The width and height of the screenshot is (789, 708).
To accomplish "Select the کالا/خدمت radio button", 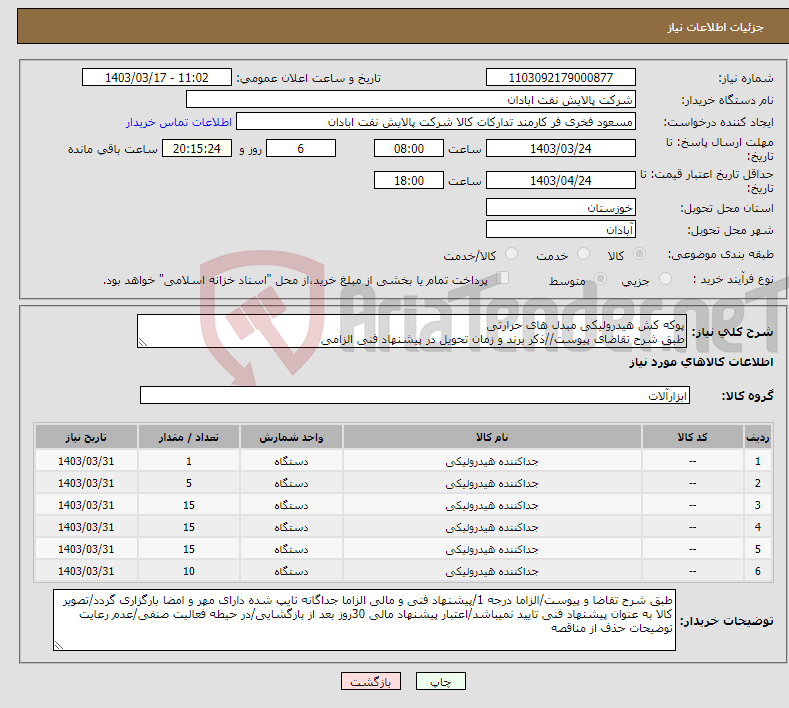I will pyautogui.click(x=511, y=254).
